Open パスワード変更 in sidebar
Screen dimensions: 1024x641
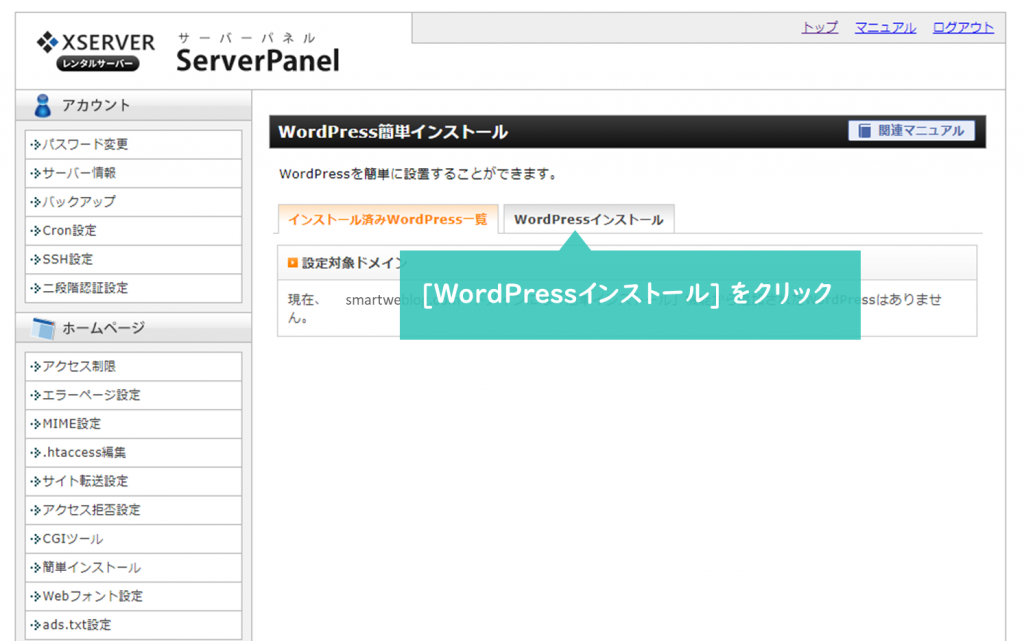tap(133, 144)
